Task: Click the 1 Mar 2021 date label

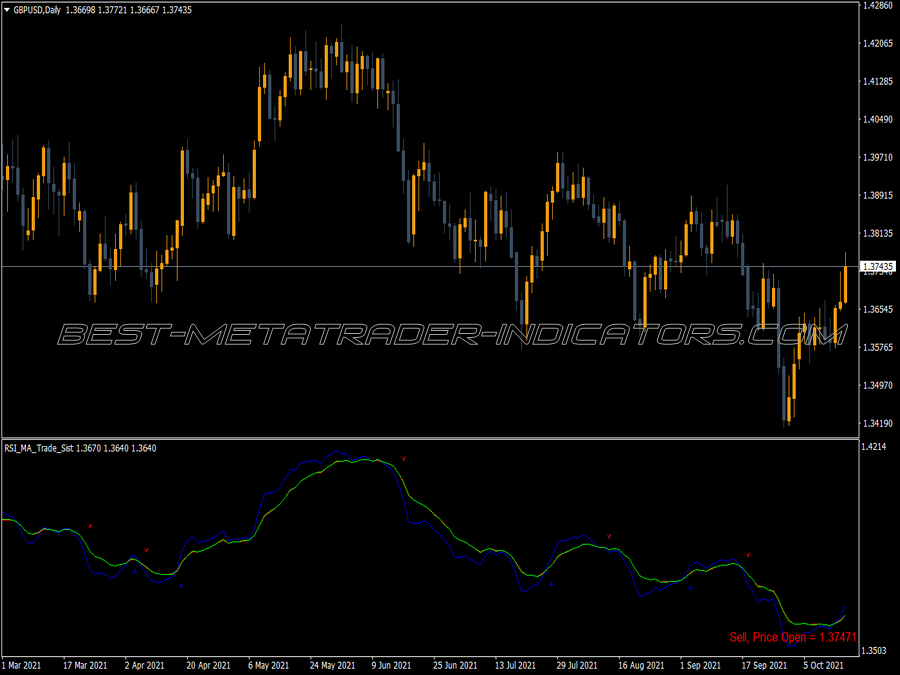Action: 21,666
